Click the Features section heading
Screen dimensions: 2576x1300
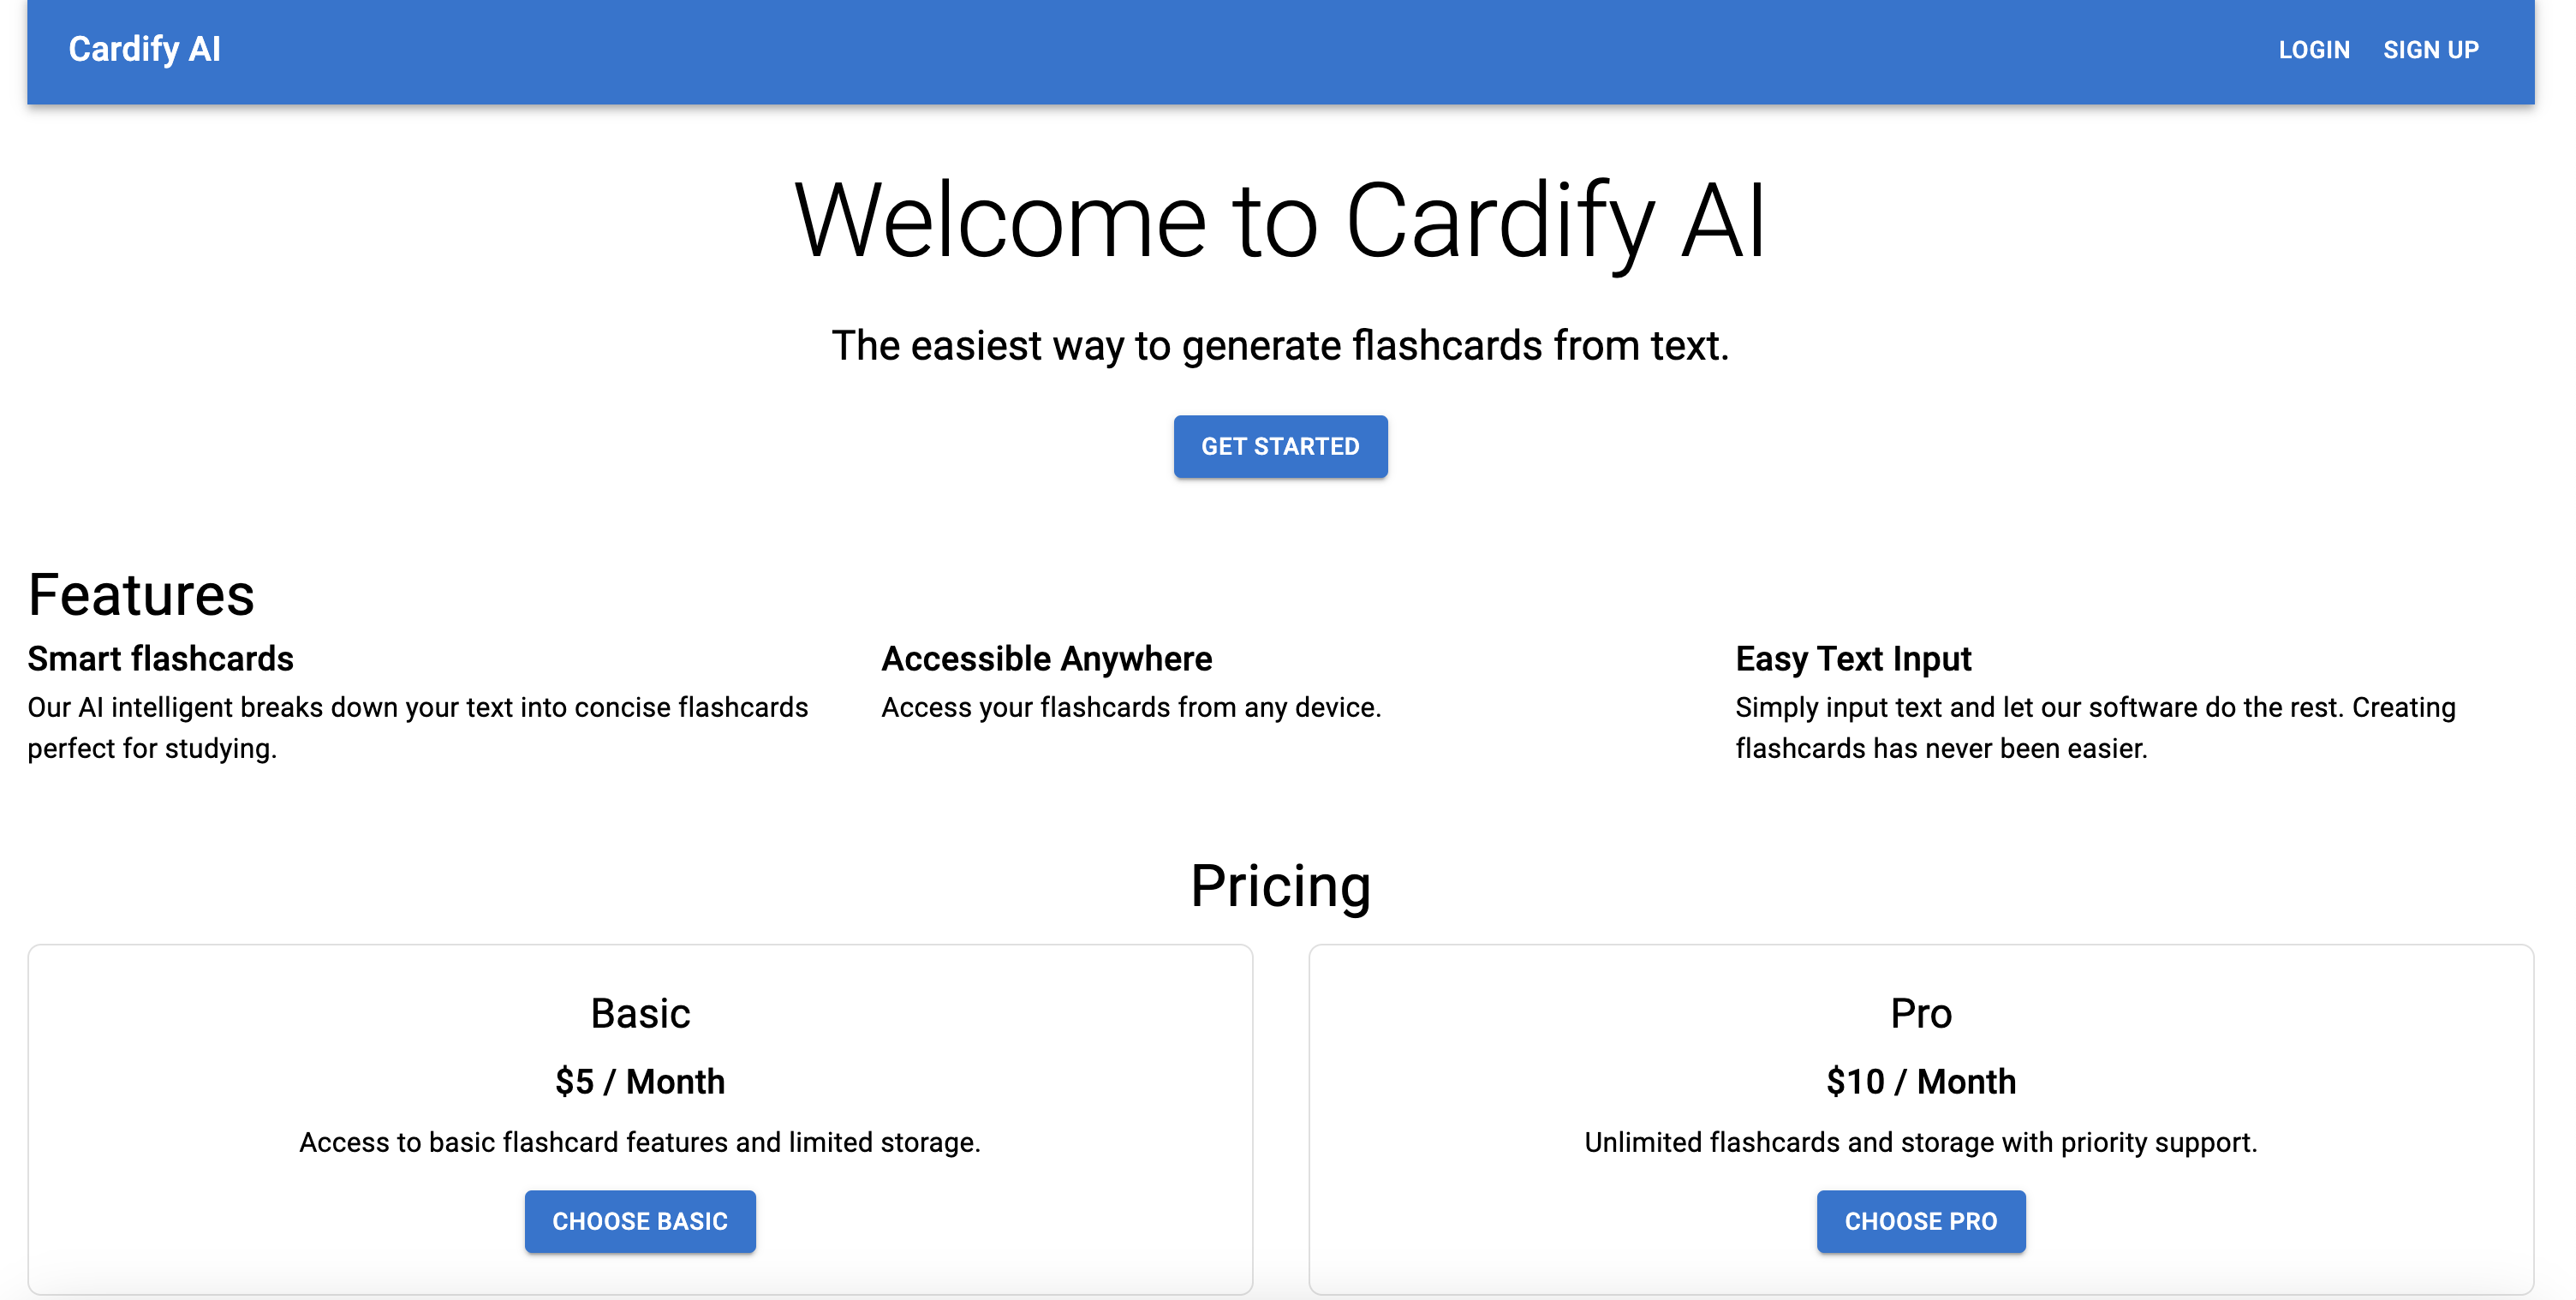(x=141, y=595)
